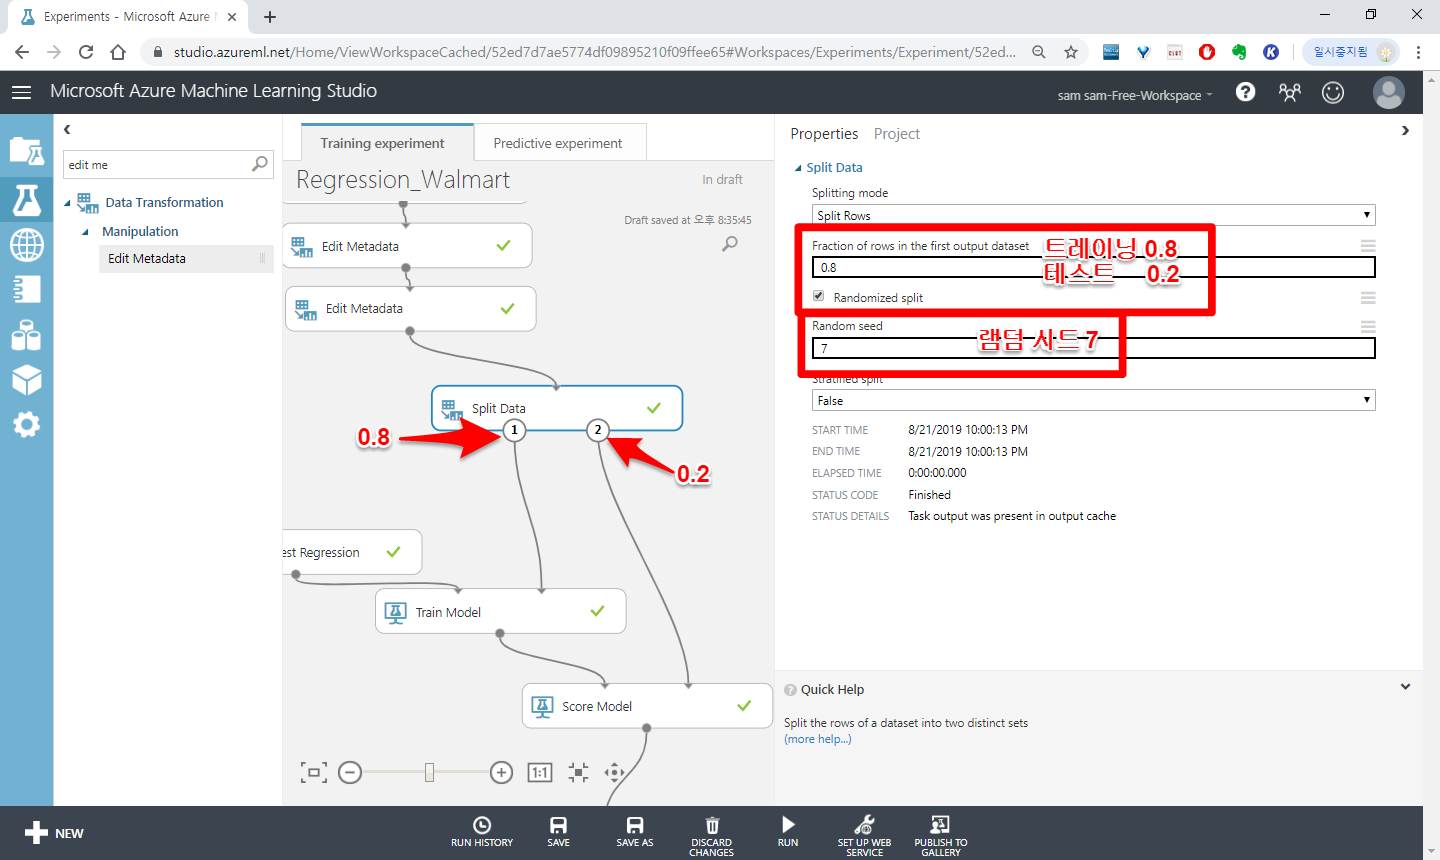Click the Random seed input field
The width and height of the screenshot is (1440, 860).
coord(1093,348)
